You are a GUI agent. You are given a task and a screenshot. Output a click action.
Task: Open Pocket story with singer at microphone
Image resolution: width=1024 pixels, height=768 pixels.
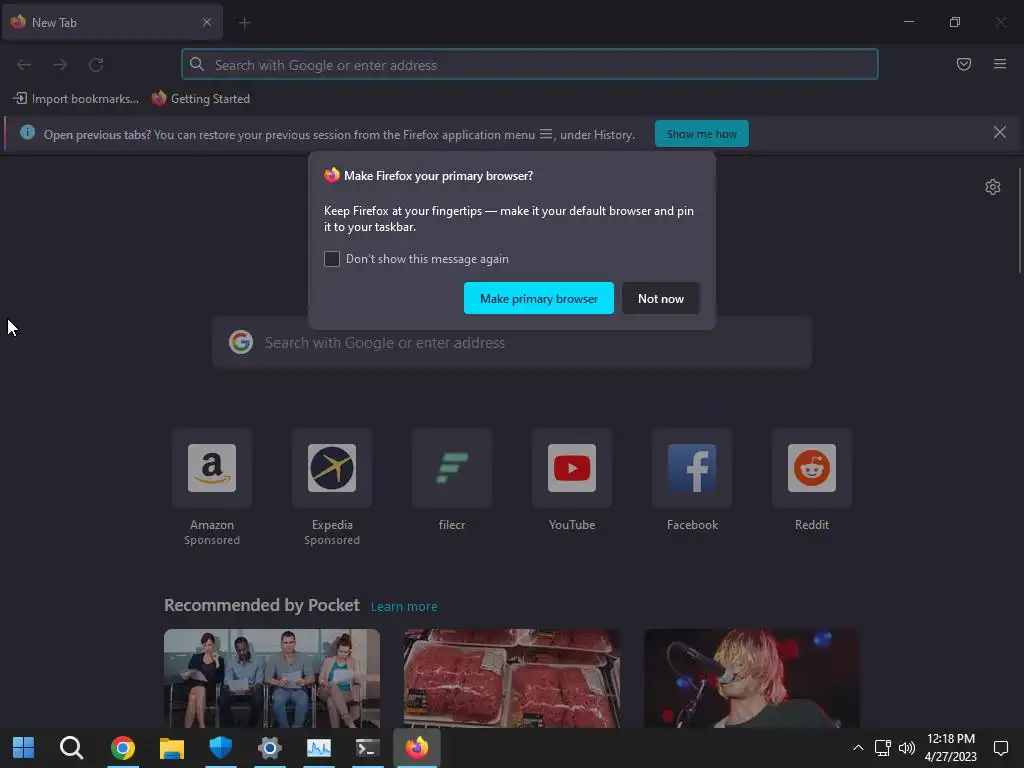click(752, 678)
